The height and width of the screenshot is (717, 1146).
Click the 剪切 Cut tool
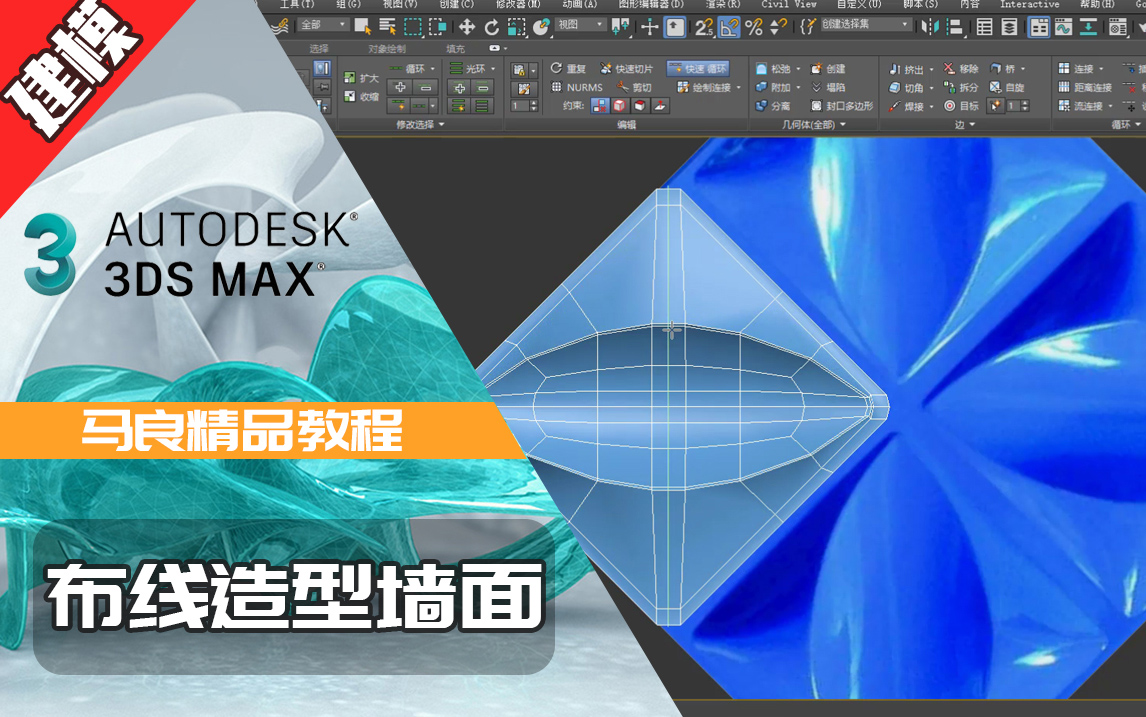click(x=634, y=87)
